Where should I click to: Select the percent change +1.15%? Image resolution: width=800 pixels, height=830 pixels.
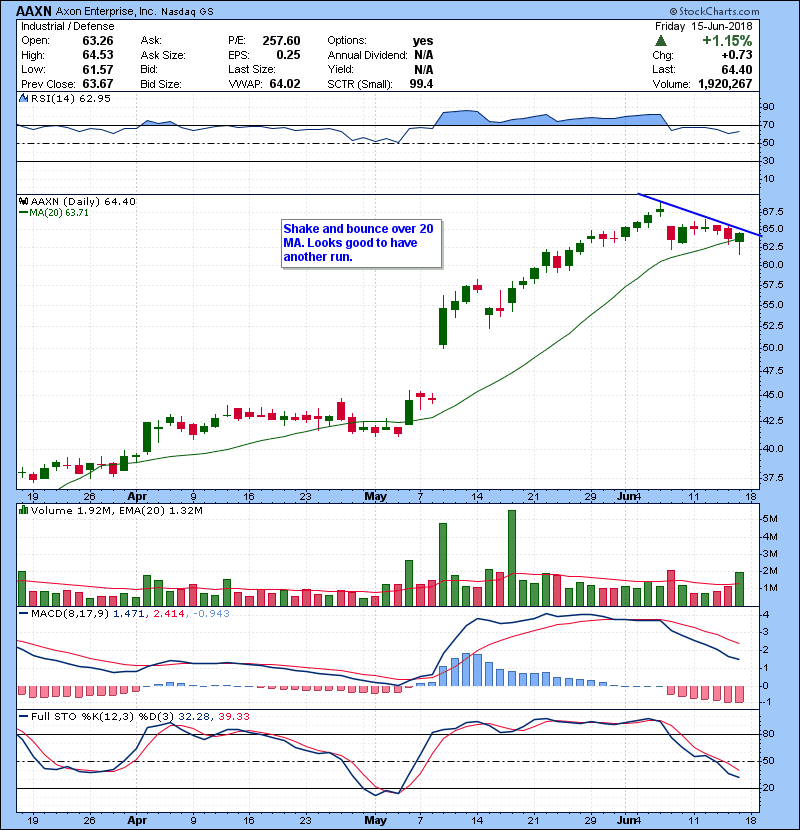point(727,41)
